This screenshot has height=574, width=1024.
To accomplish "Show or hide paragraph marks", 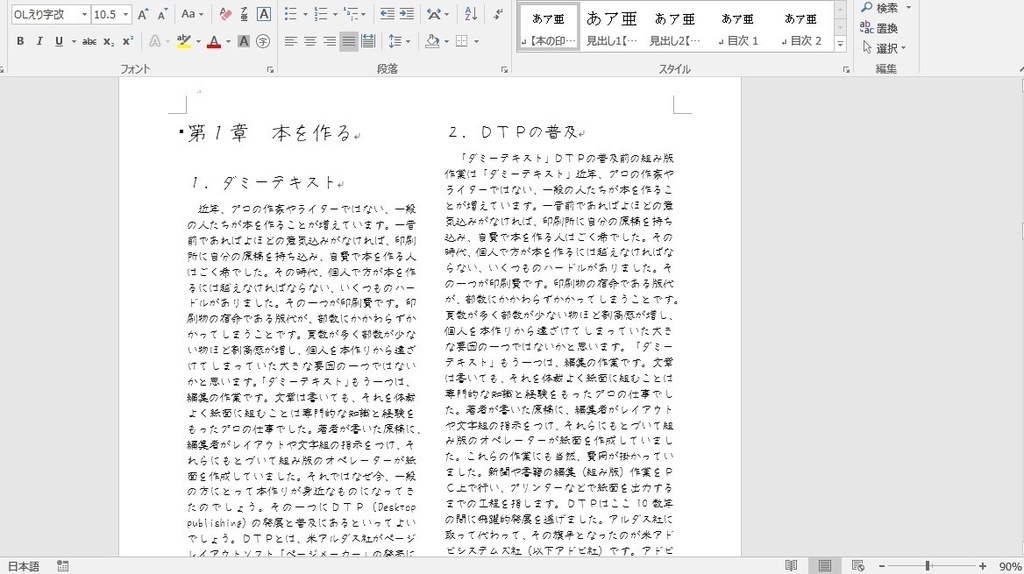I will pyautogui.click(x=498, y=14).
